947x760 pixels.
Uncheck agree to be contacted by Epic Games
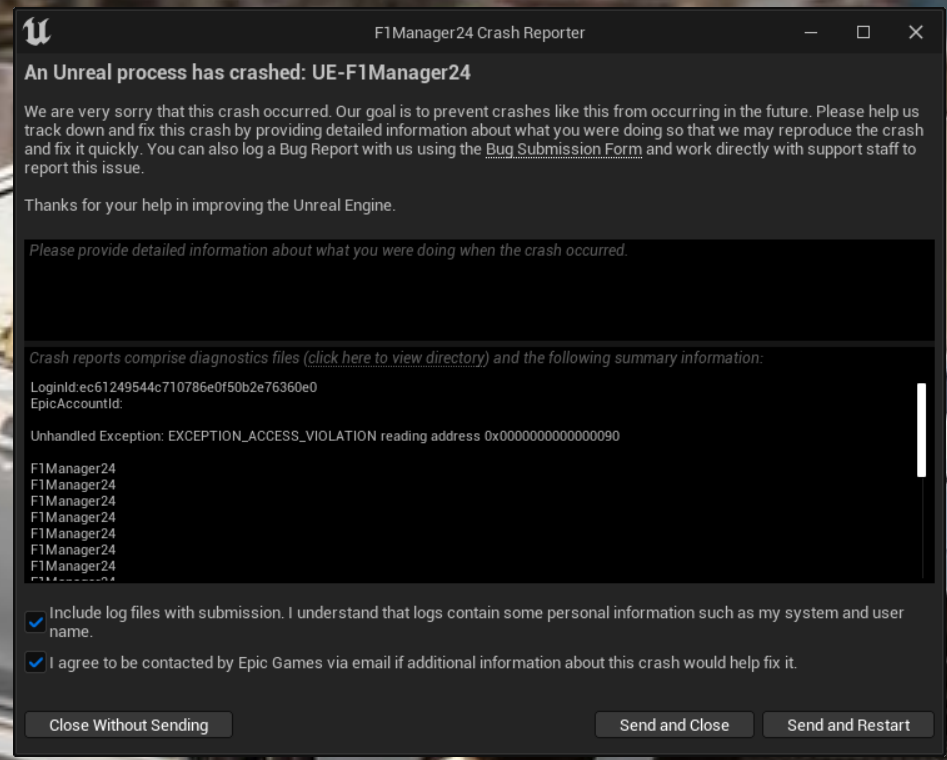pos(36,663)
